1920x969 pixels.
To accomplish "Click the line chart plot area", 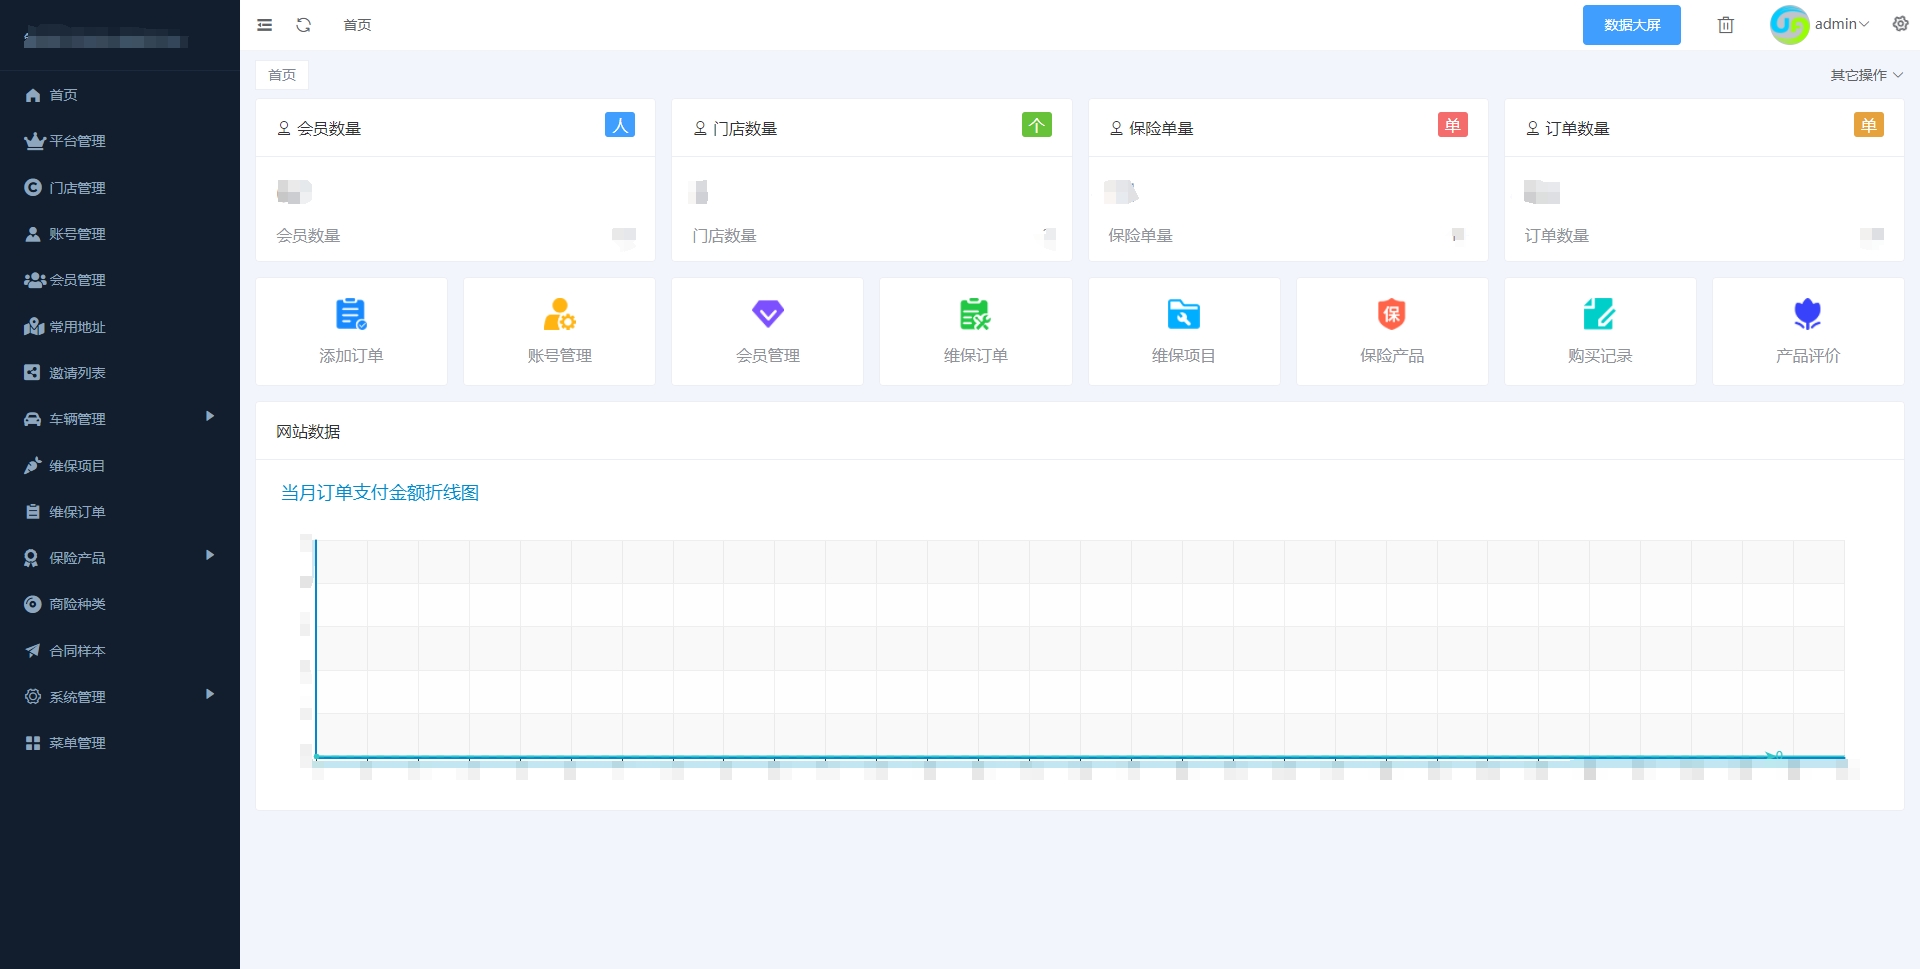I will pyautogui.click(x=1080, y=648).
